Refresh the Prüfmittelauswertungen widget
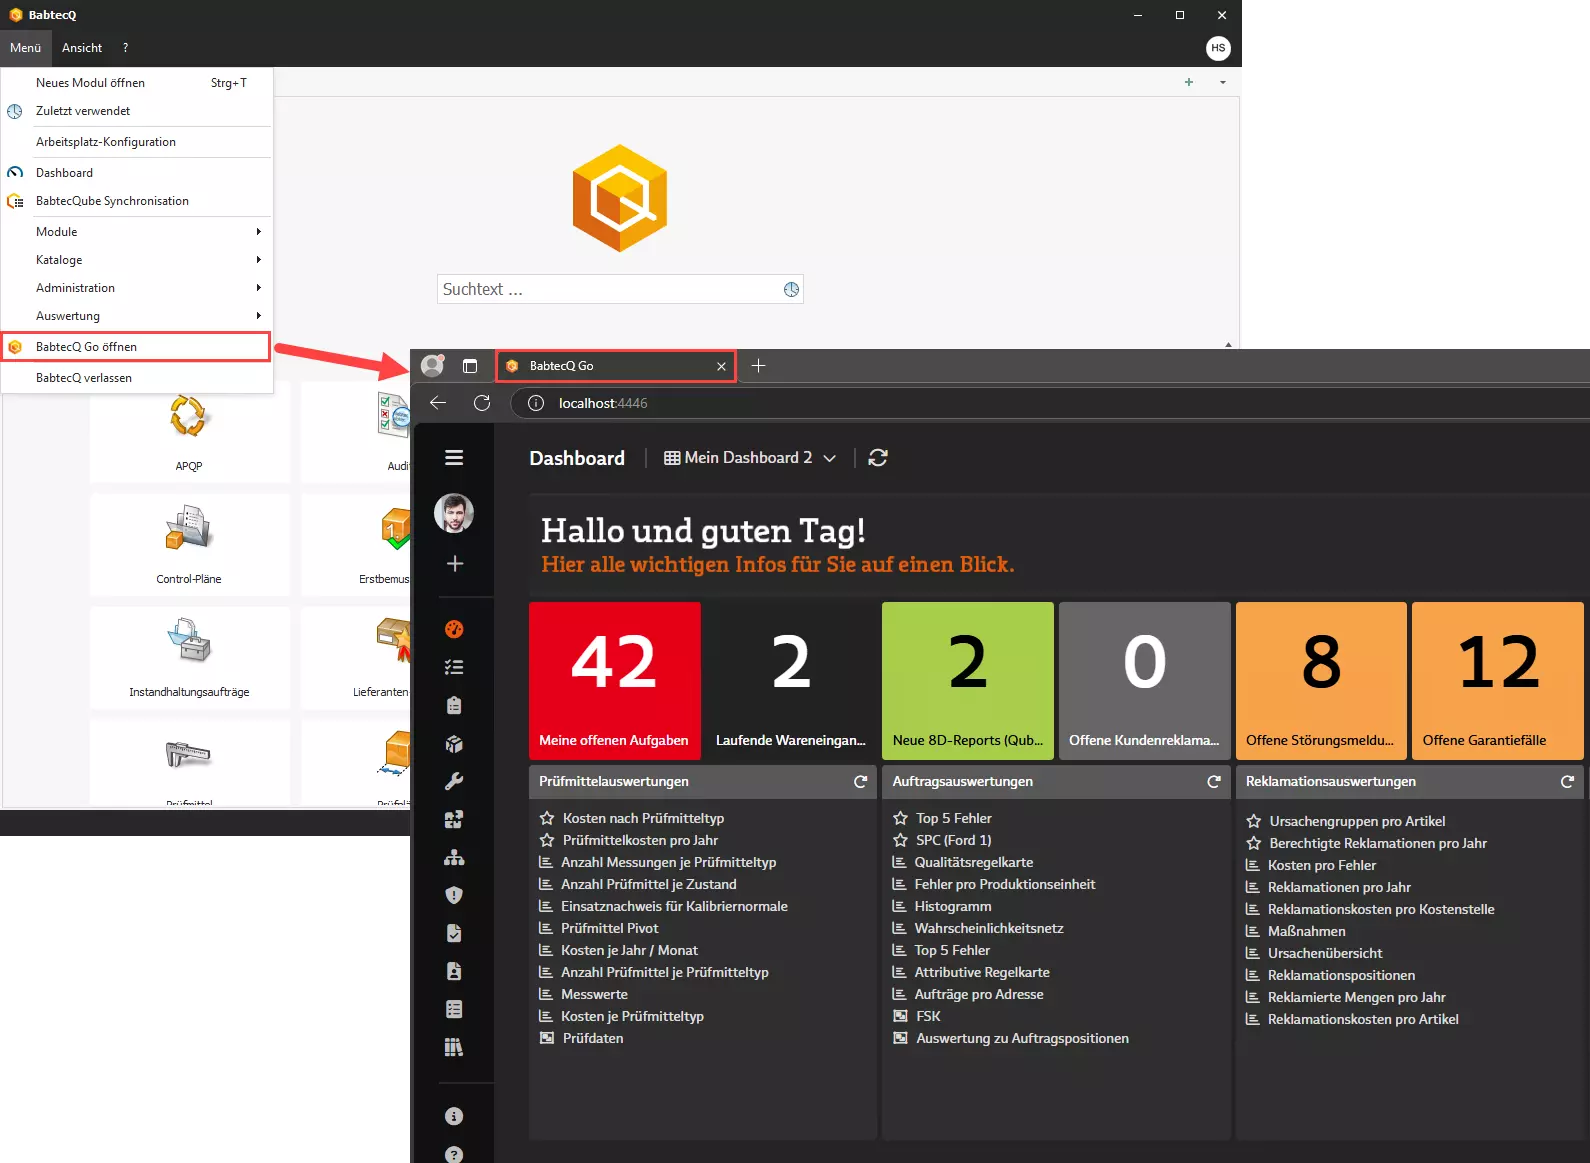This screenshot has height=1163, width=1590. click(860, 782)
